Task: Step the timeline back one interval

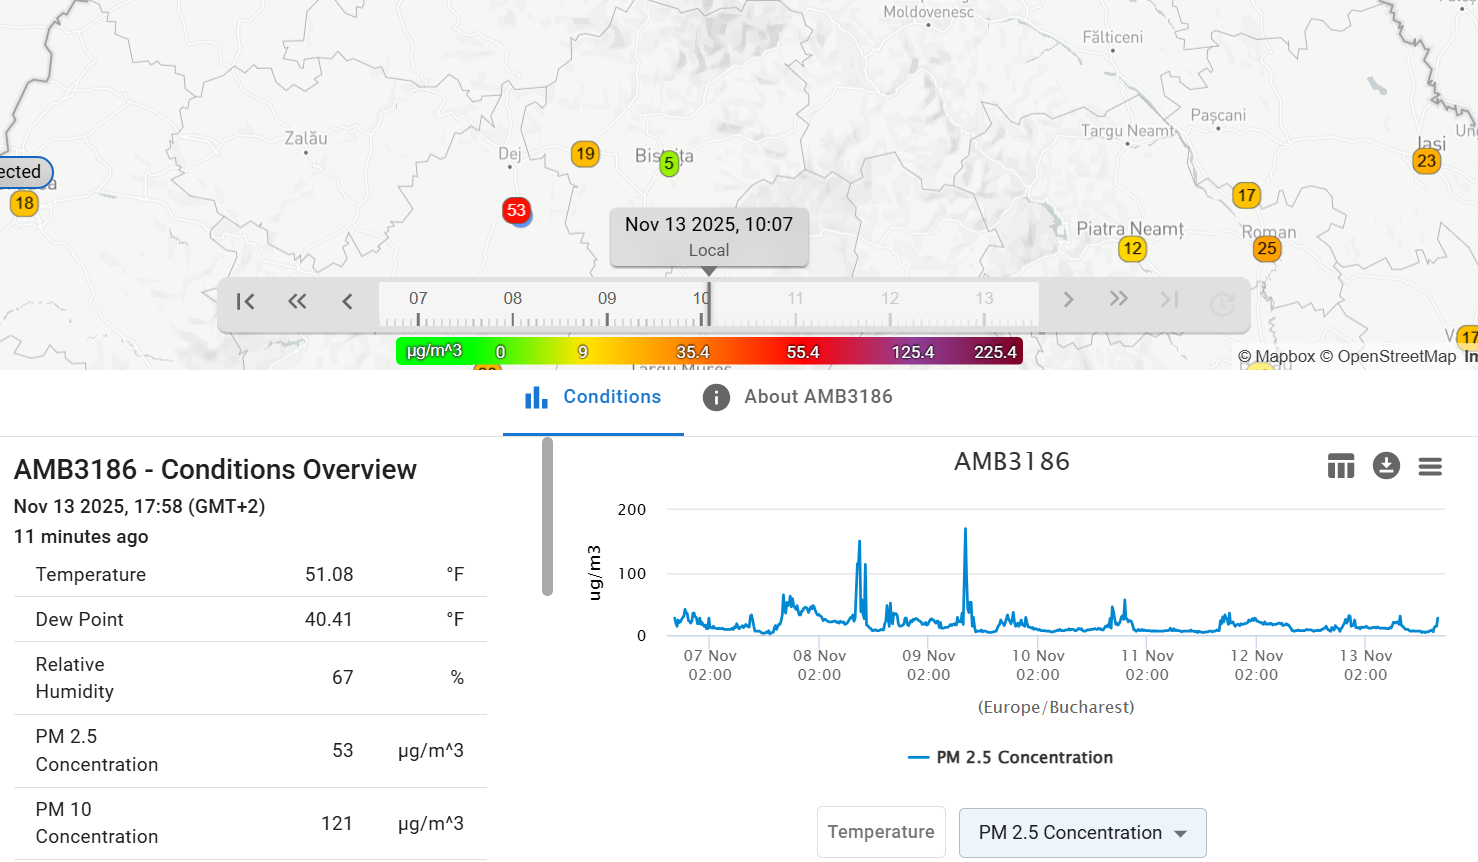Action: click(347, 300)
